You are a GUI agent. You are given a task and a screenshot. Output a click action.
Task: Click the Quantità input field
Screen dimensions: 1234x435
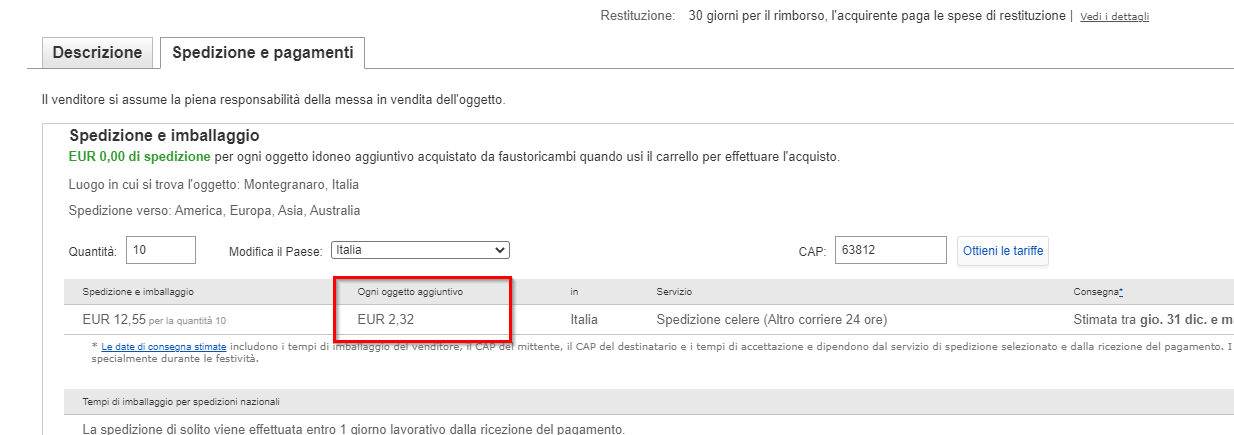pyautogui.click(x=162, y=250)
